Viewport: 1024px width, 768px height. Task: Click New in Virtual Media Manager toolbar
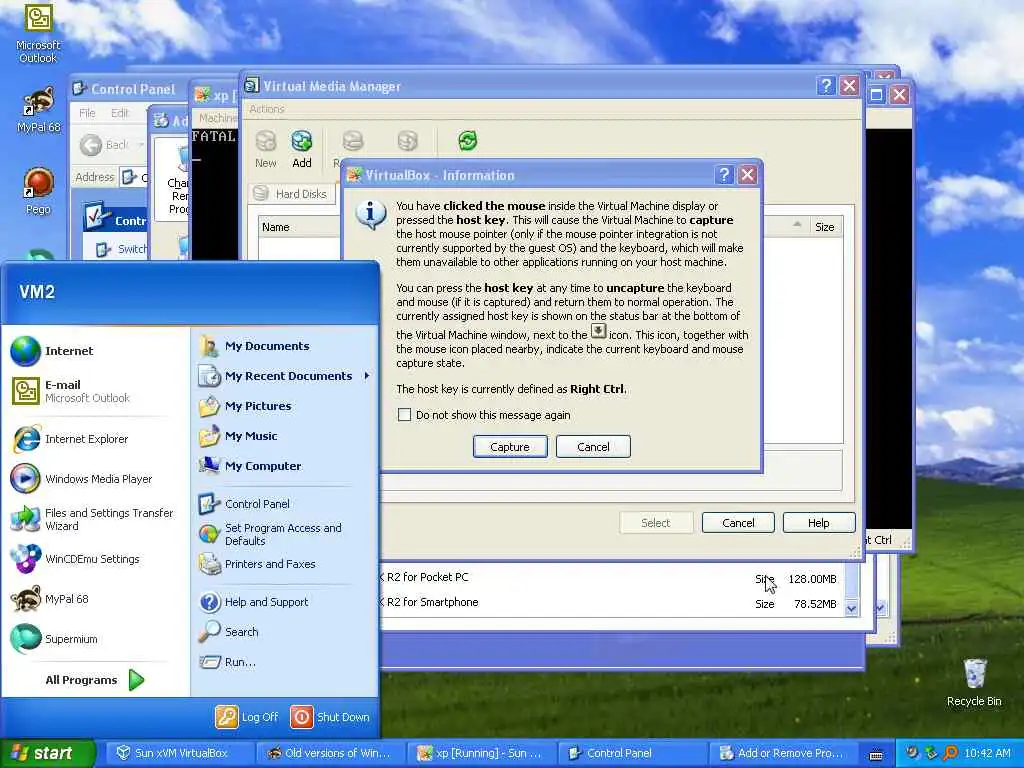265,150
